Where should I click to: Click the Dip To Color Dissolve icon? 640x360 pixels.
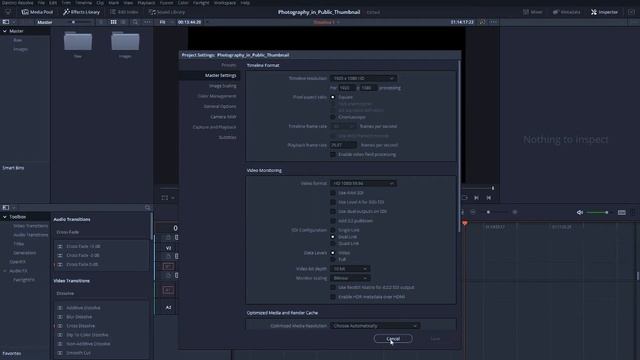click(60, 335)
